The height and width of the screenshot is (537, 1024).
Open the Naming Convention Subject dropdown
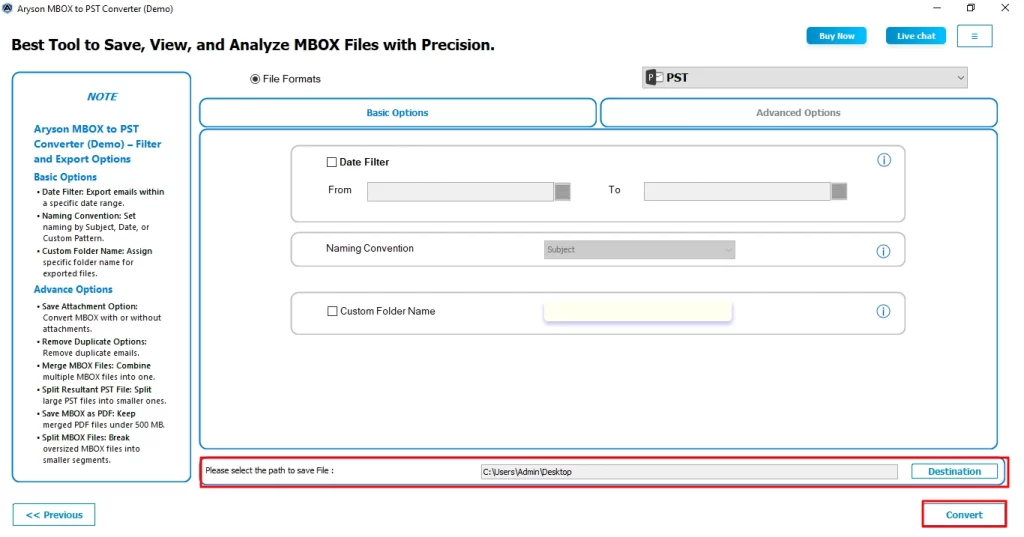tap(640, 249)
